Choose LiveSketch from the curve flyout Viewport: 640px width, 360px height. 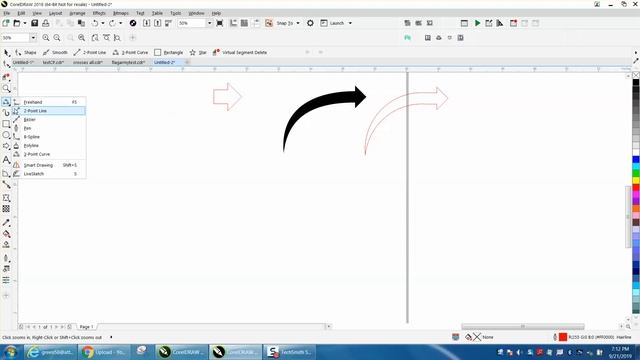49,174
